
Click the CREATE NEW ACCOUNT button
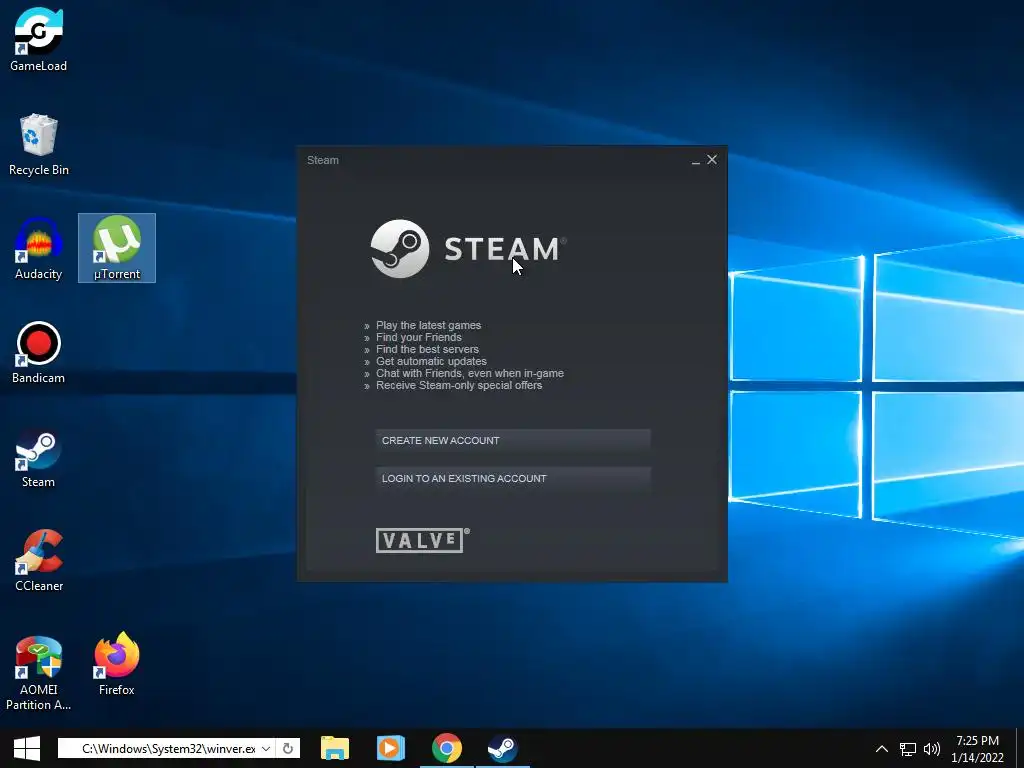(x=513, y=441)
